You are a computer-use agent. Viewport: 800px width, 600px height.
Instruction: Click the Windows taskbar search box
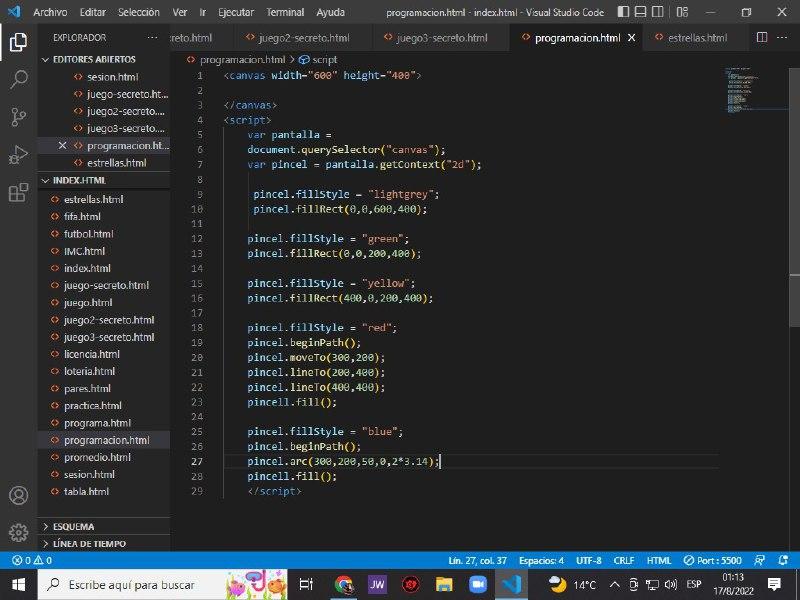(162, 585)
